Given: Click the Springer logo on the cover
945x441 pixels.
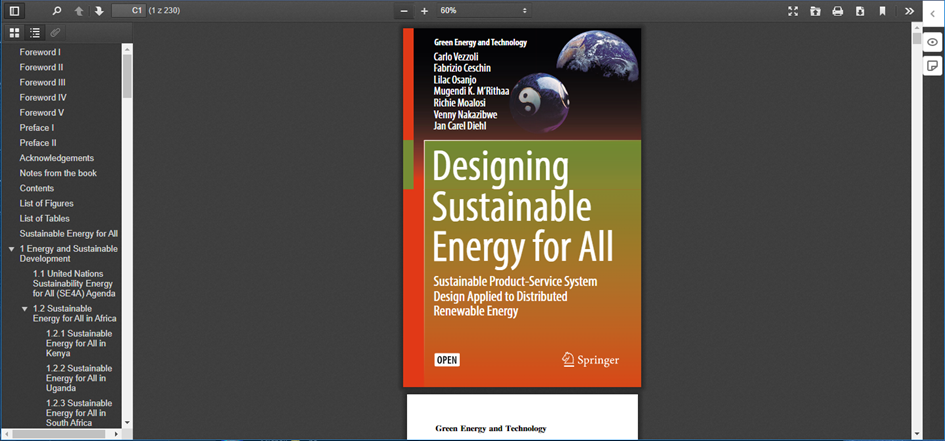Looking at the screenshot, I should [590, 360].
